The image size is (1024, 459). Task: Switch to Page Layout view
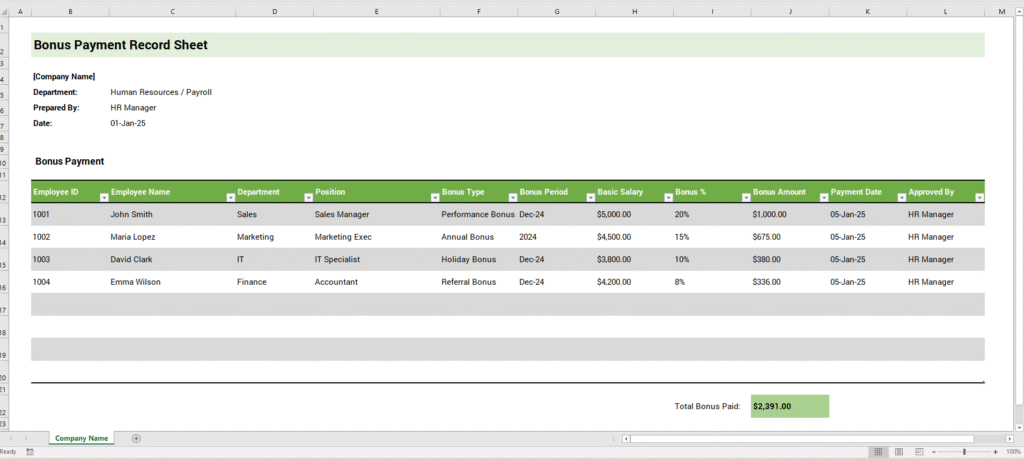[899, 452]
